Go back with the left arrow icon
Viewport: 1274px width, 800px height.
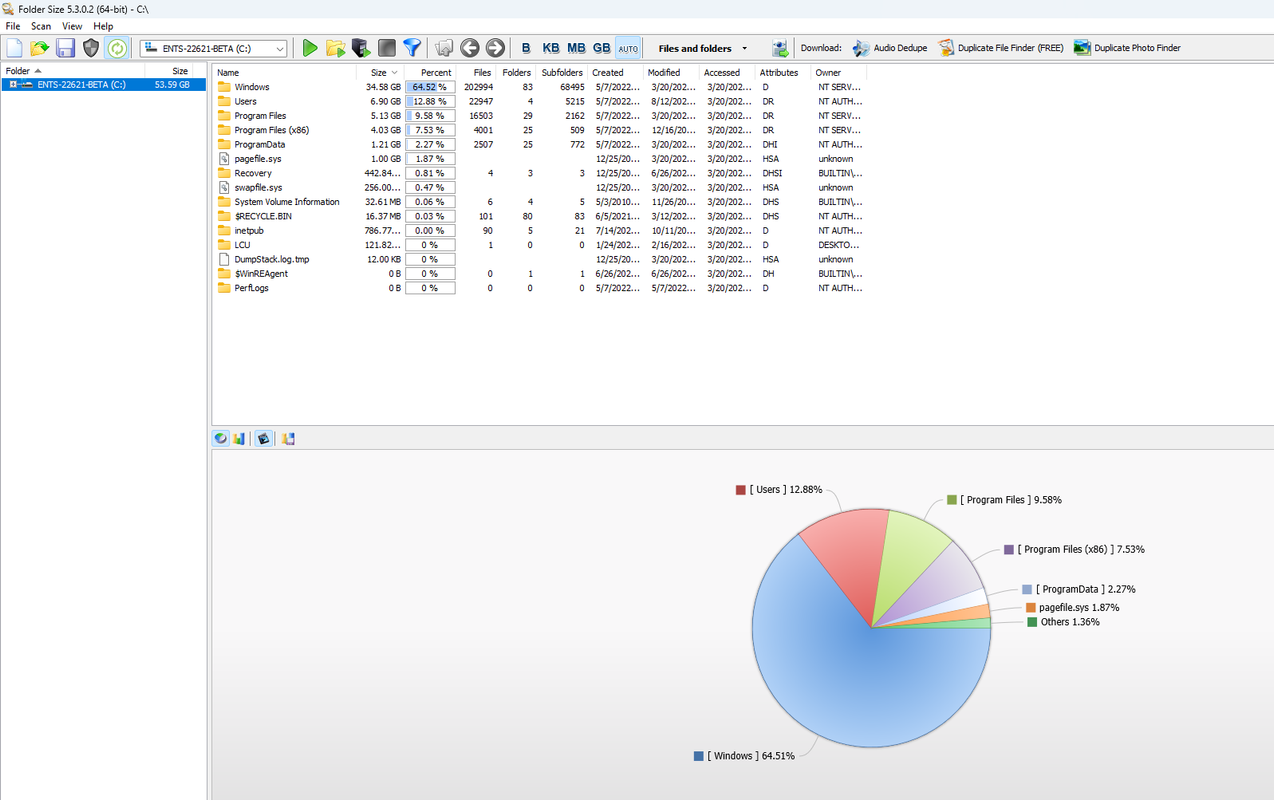click(x=469, y=48)
